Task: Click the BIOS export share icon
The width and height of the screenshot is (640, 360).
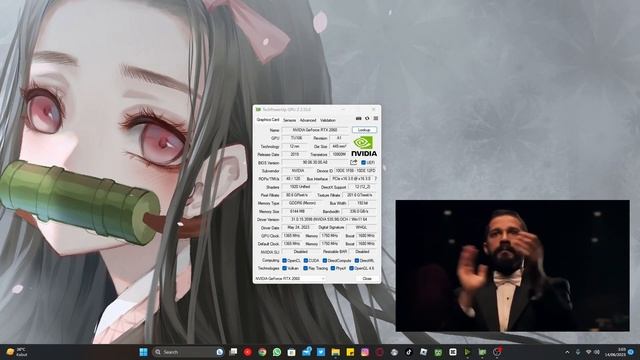Action: tap(353, 162)
